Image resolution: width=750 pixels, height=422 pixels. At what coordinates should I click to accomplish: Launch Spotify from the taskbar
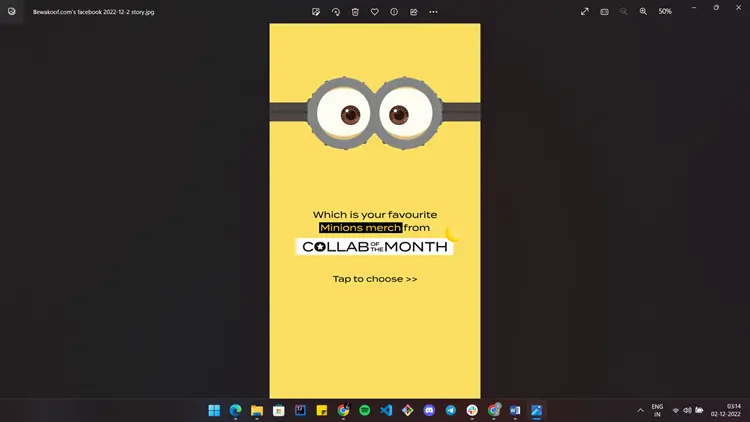pos(365,410)
